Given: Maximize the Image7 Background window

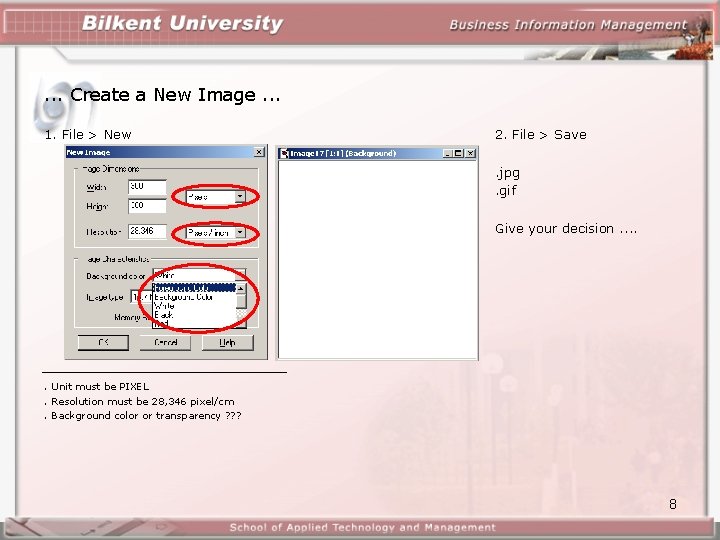Looking at the screenshot, I should 458,153.
